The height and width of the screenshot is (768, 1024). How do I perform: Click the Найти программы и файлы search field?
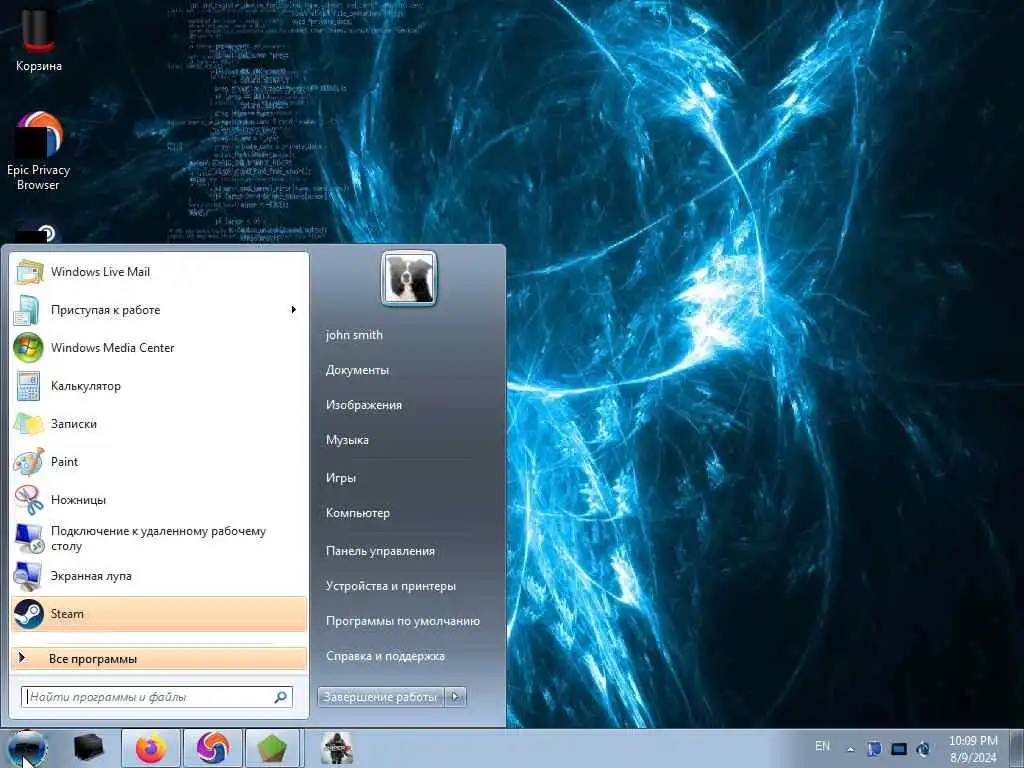(x=157, y=697)
